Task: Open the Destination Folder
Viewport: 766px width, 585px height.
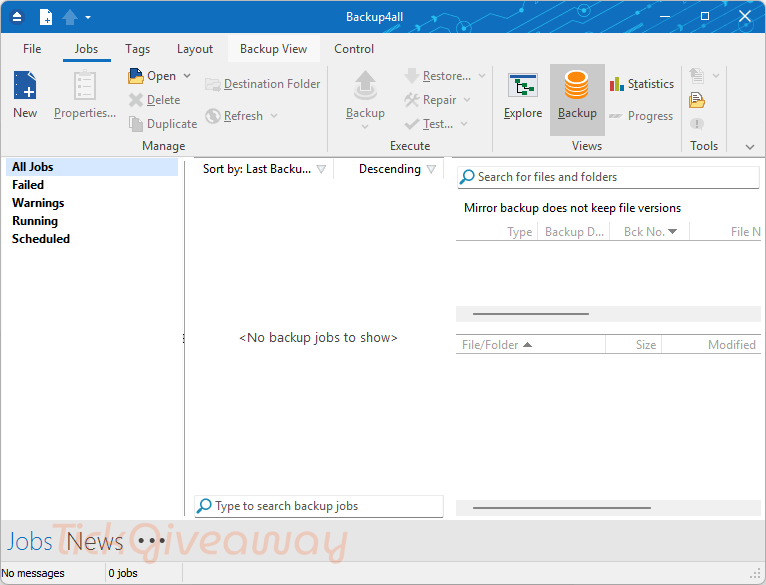Action: click(263, 84)
